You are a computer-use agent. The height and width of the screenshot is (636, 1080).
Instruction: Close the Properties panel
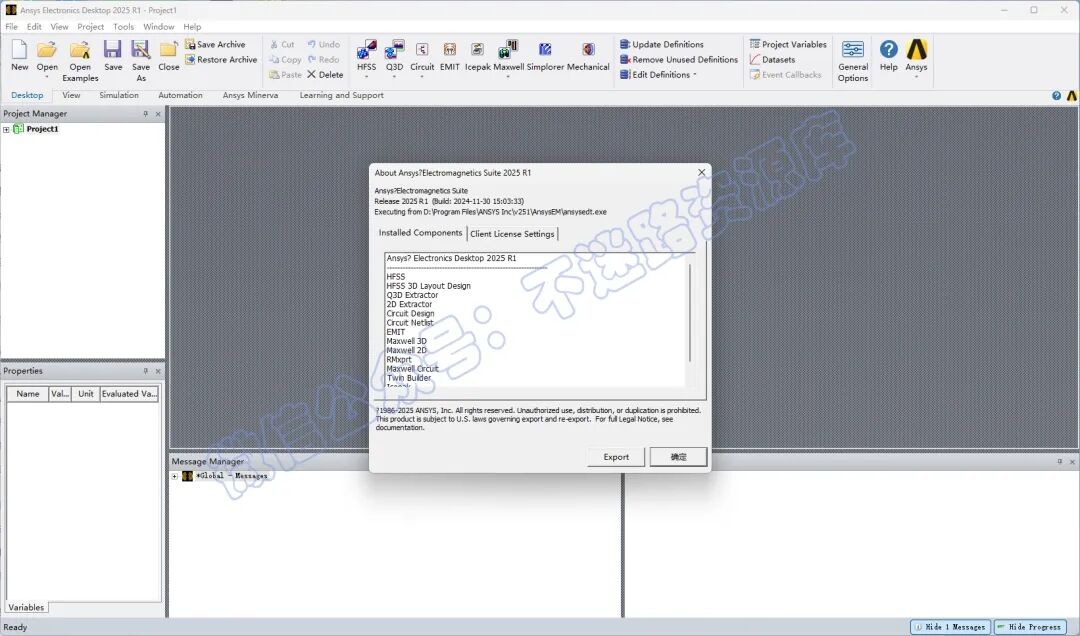click(x=158, y=371)
